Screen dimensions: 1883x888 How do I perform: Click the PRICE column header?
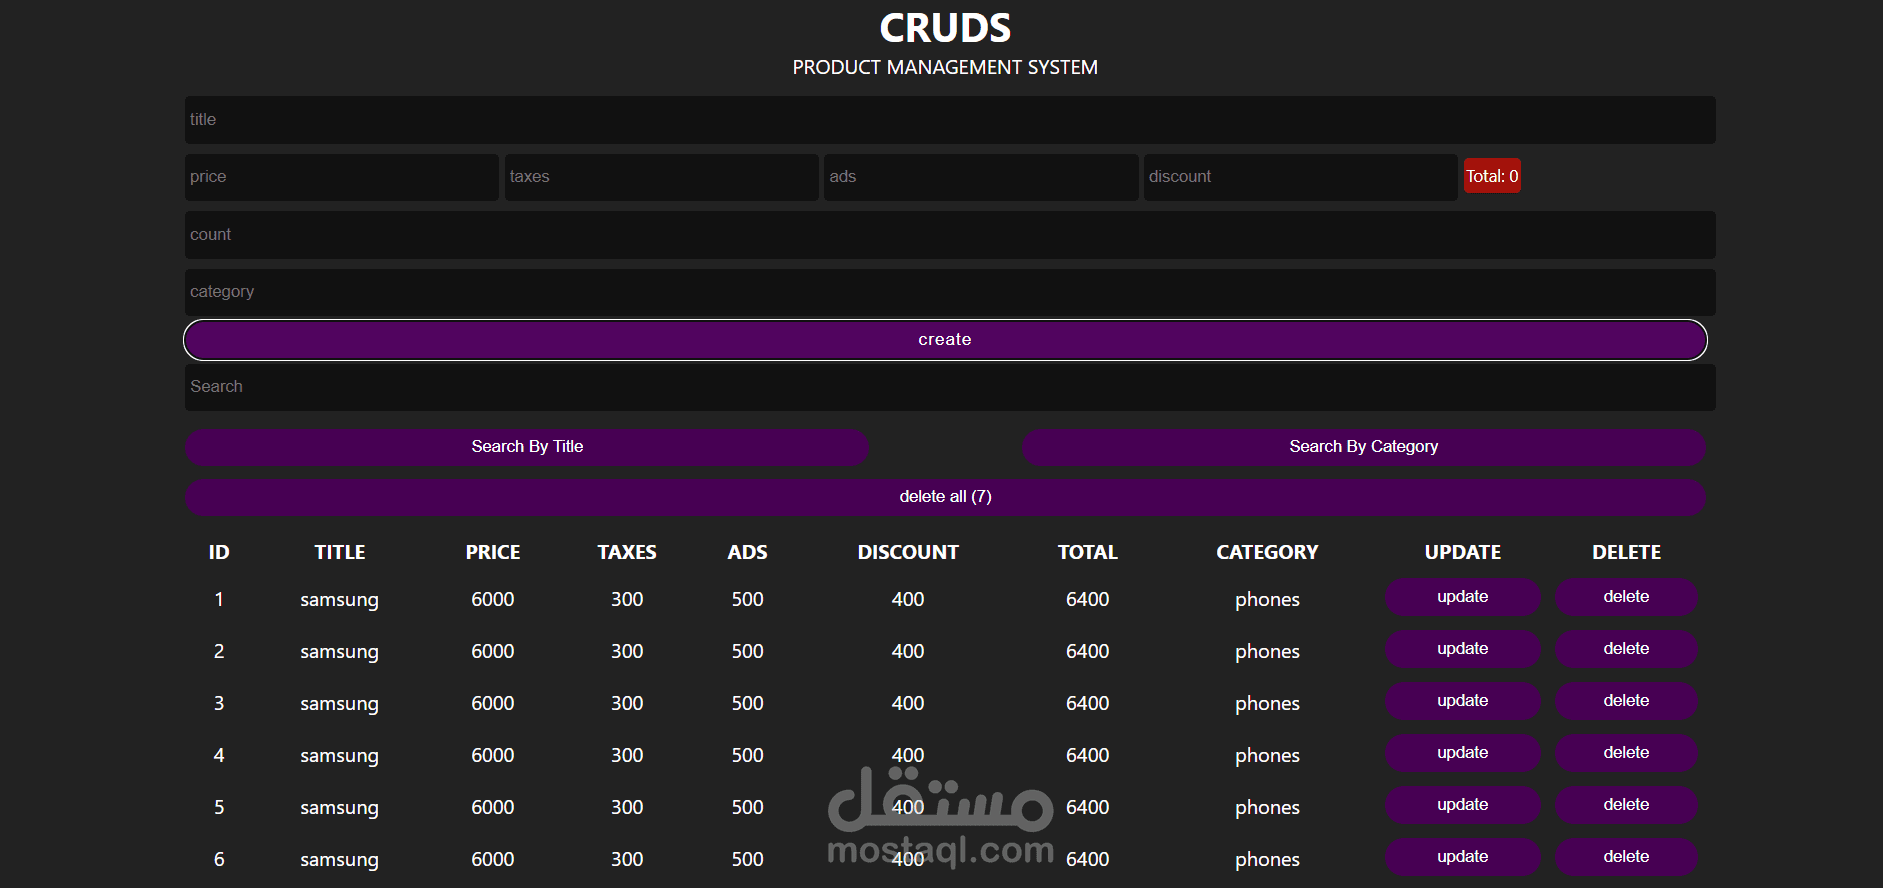pos(493,552)
